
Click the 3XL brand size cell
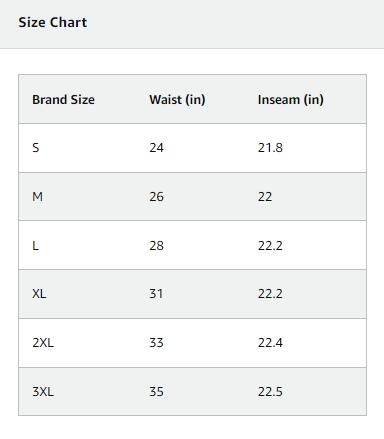click(x=43, y=391)
